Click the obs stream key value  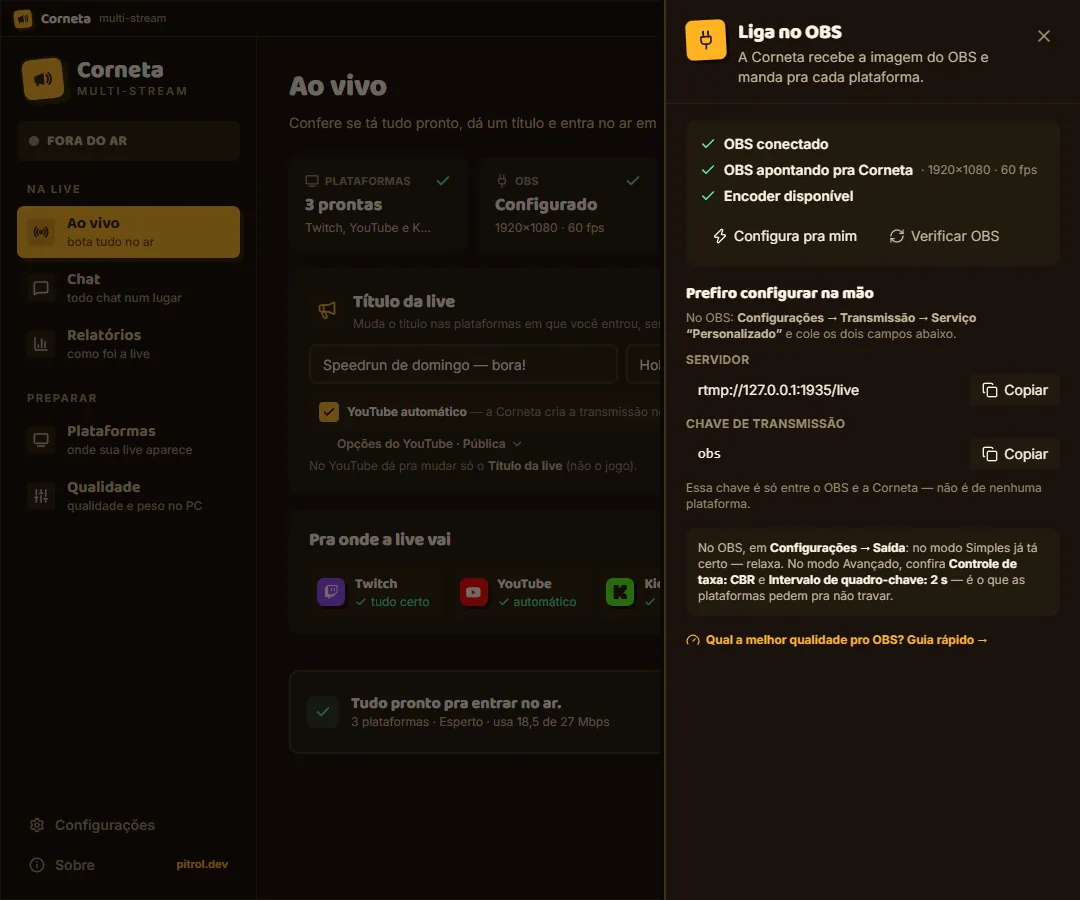click(709, 454)
